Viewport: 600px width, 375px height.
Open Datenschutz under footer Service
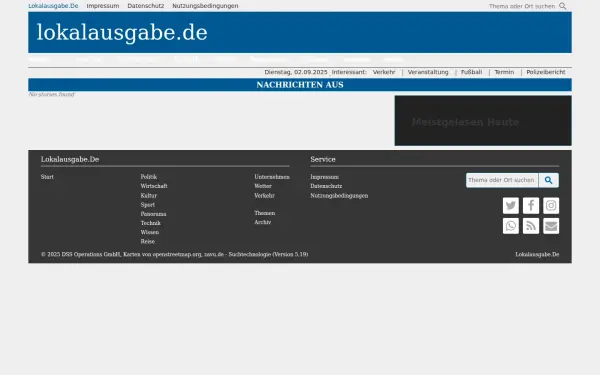pyautogui.click(x=326, y=186)
